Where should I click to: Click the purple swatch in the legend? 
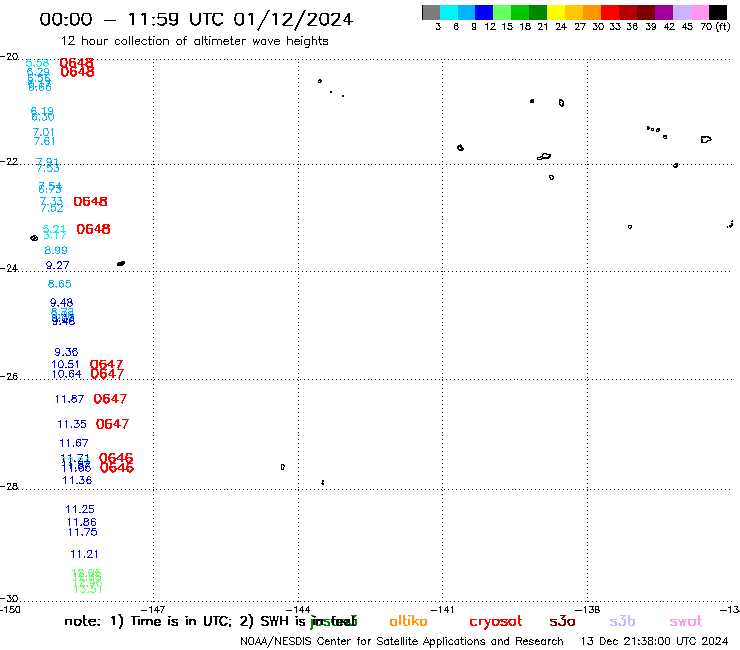pyautogui.click(x=664, y=12)
